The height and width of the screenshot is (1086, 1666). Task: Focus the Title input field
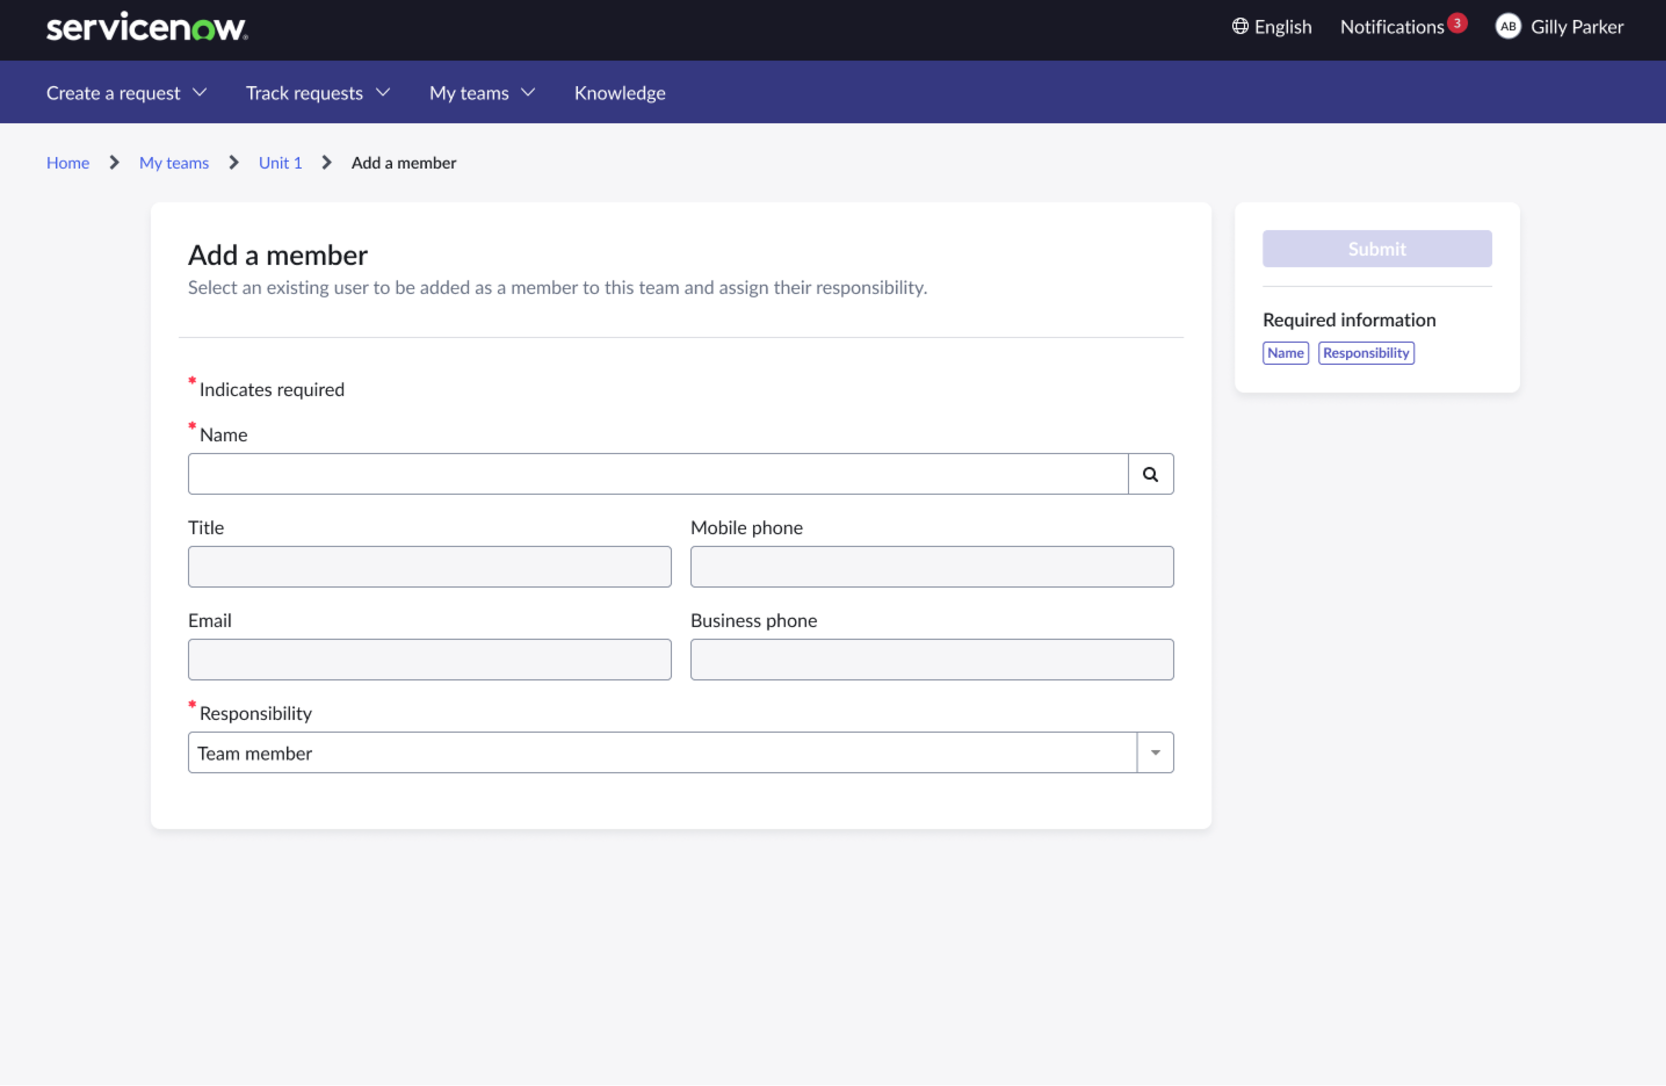430,567
